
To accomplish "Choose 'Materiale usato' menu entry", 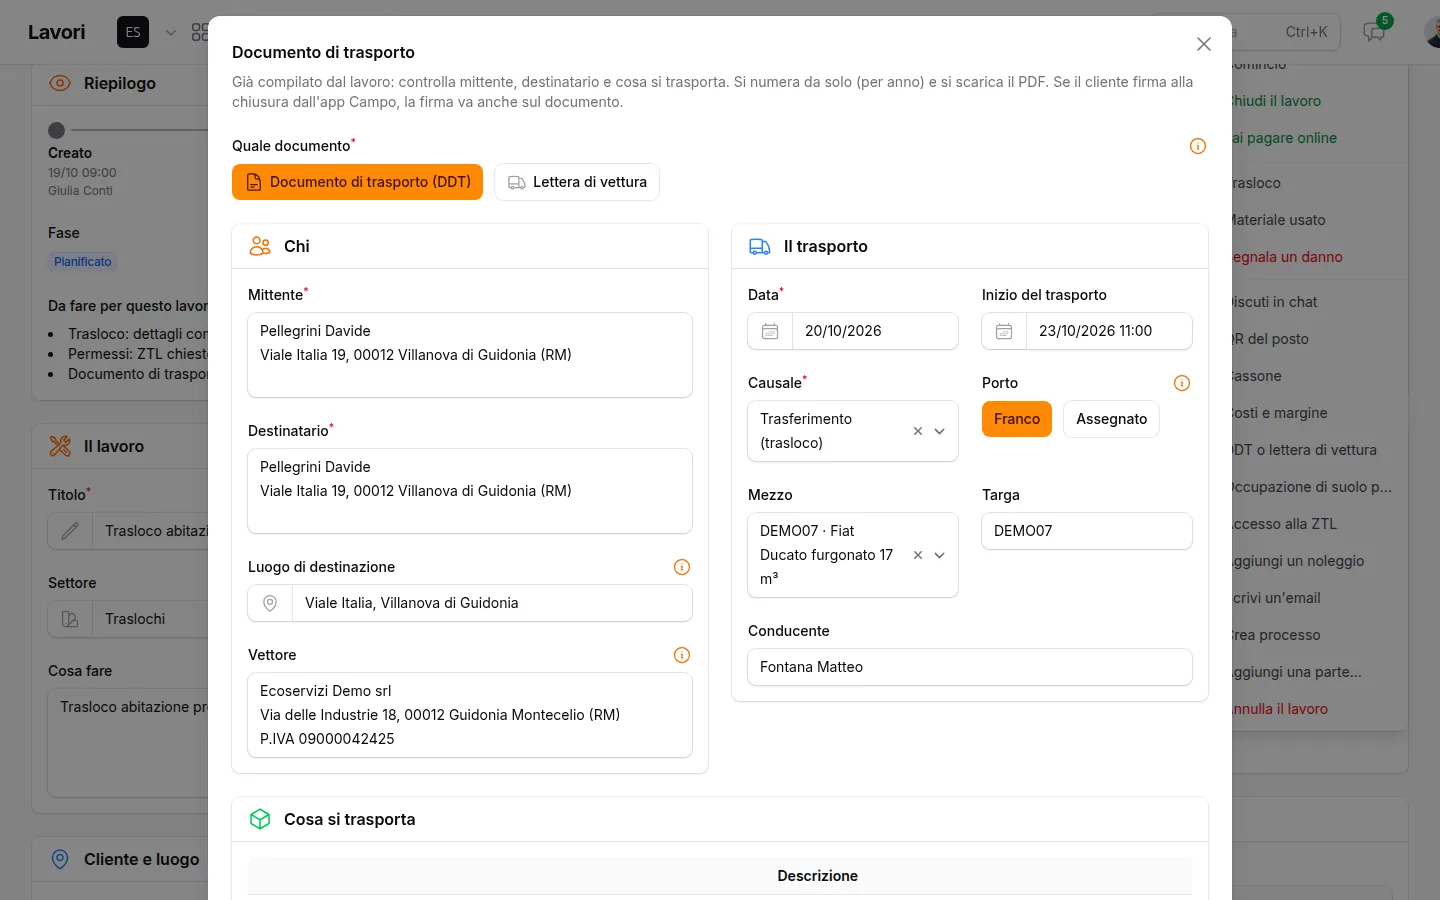I will pos(1279,220).
